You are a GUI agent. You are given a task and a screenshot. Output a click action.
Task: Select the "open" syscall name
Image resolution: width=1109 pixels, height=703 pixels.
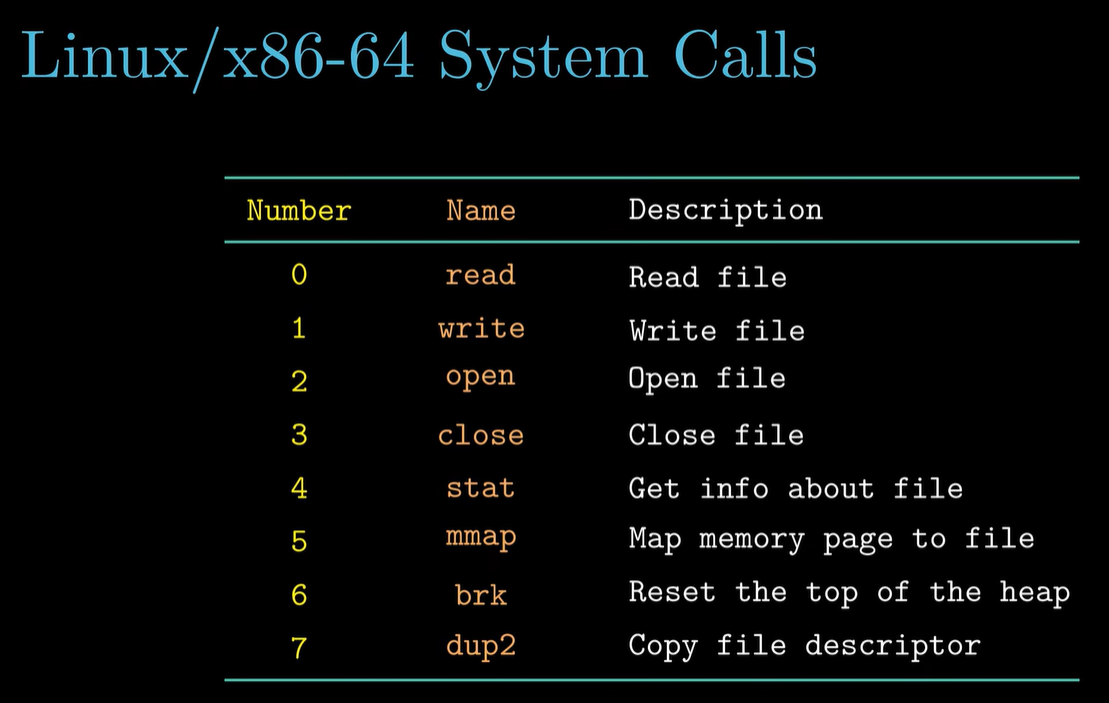coord(481,378)
